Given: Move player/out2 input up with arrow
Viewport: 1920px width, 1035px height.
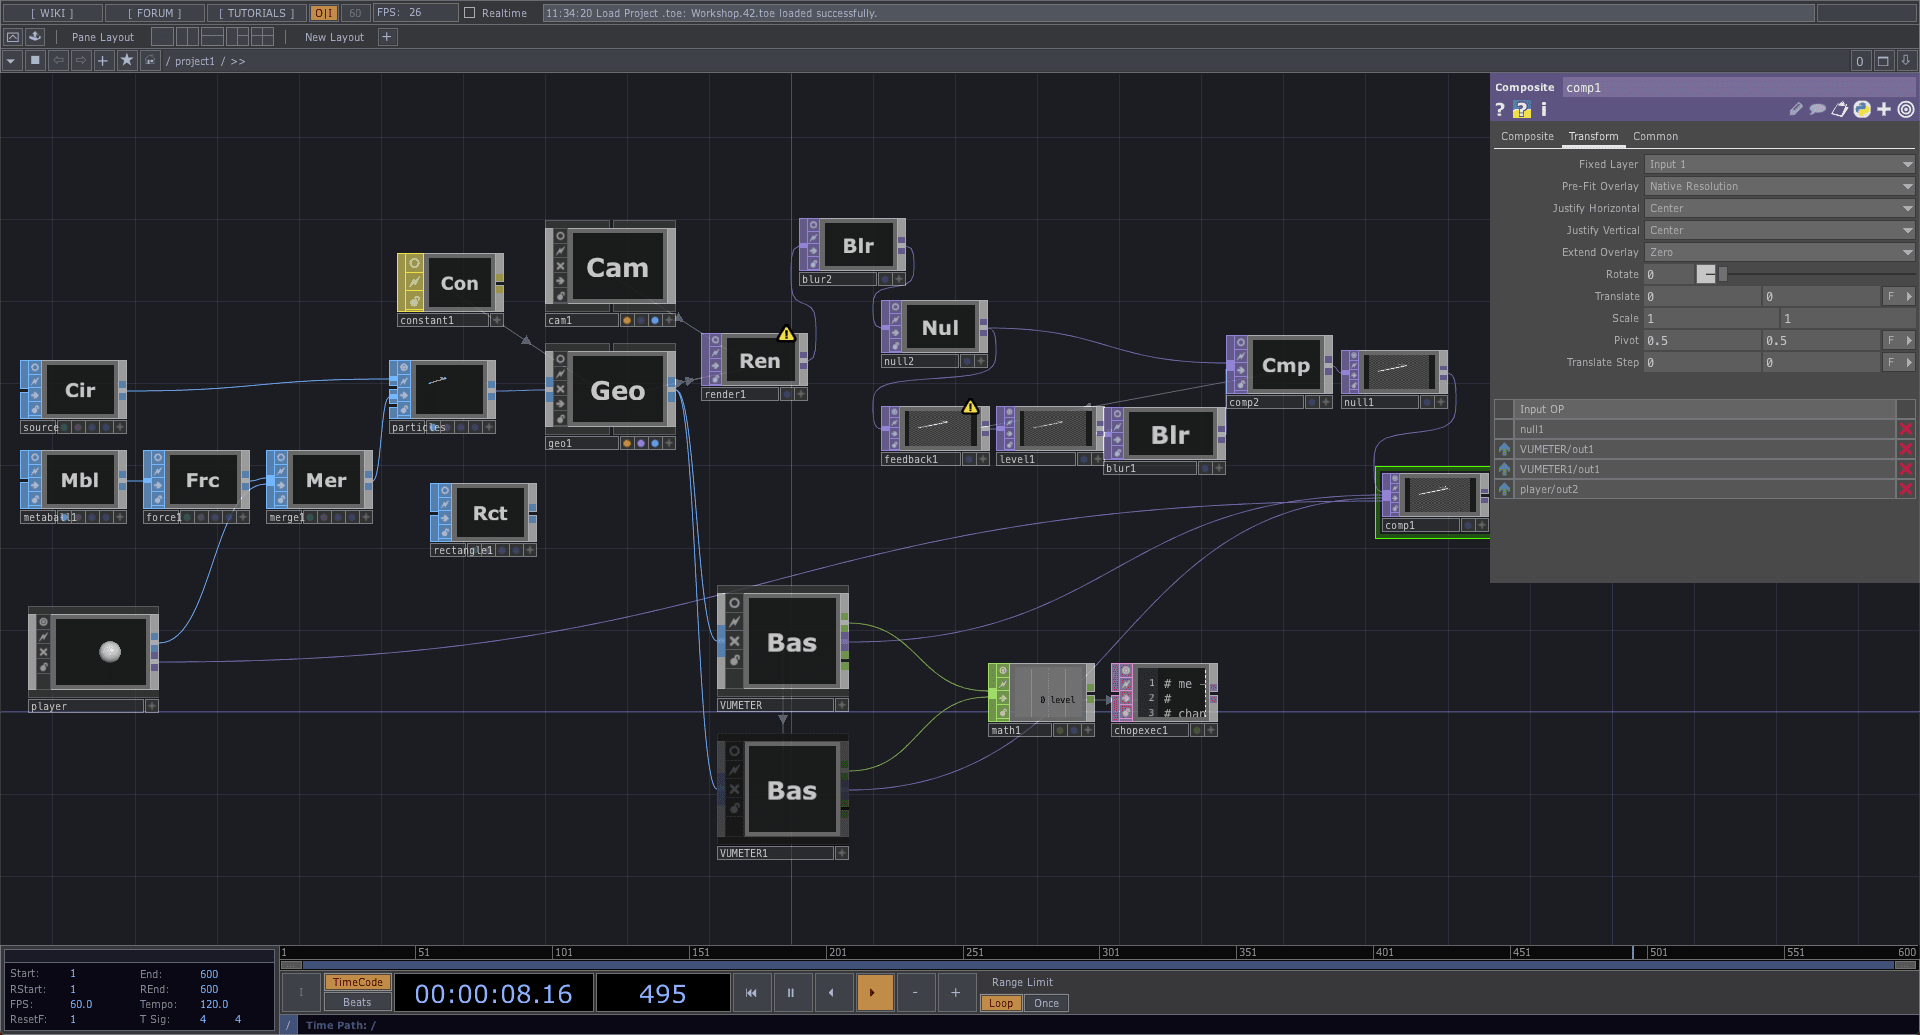Looking at the screenshot, I should (x=1504, y=490).
